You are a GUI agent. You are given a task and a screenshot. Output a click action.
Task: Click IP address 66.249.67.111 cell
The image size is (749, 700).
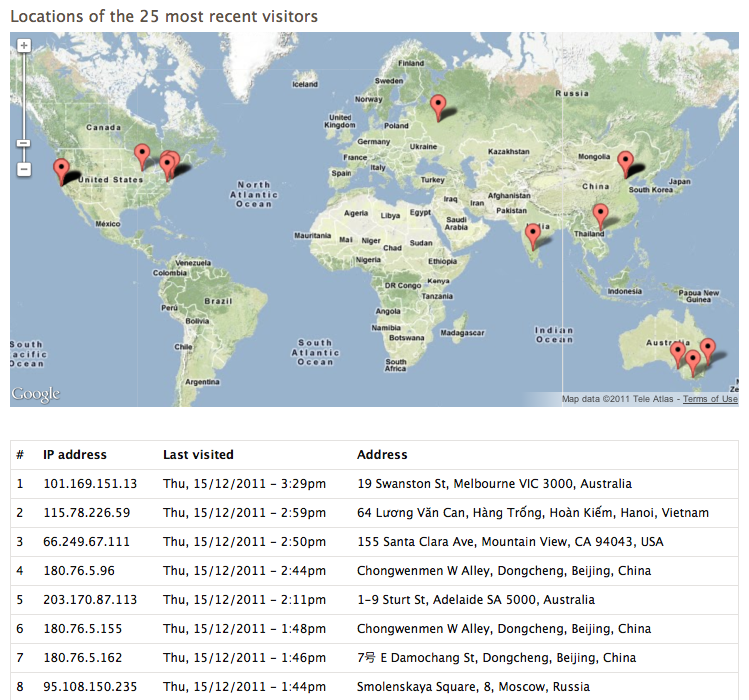[x=86, y=542]
